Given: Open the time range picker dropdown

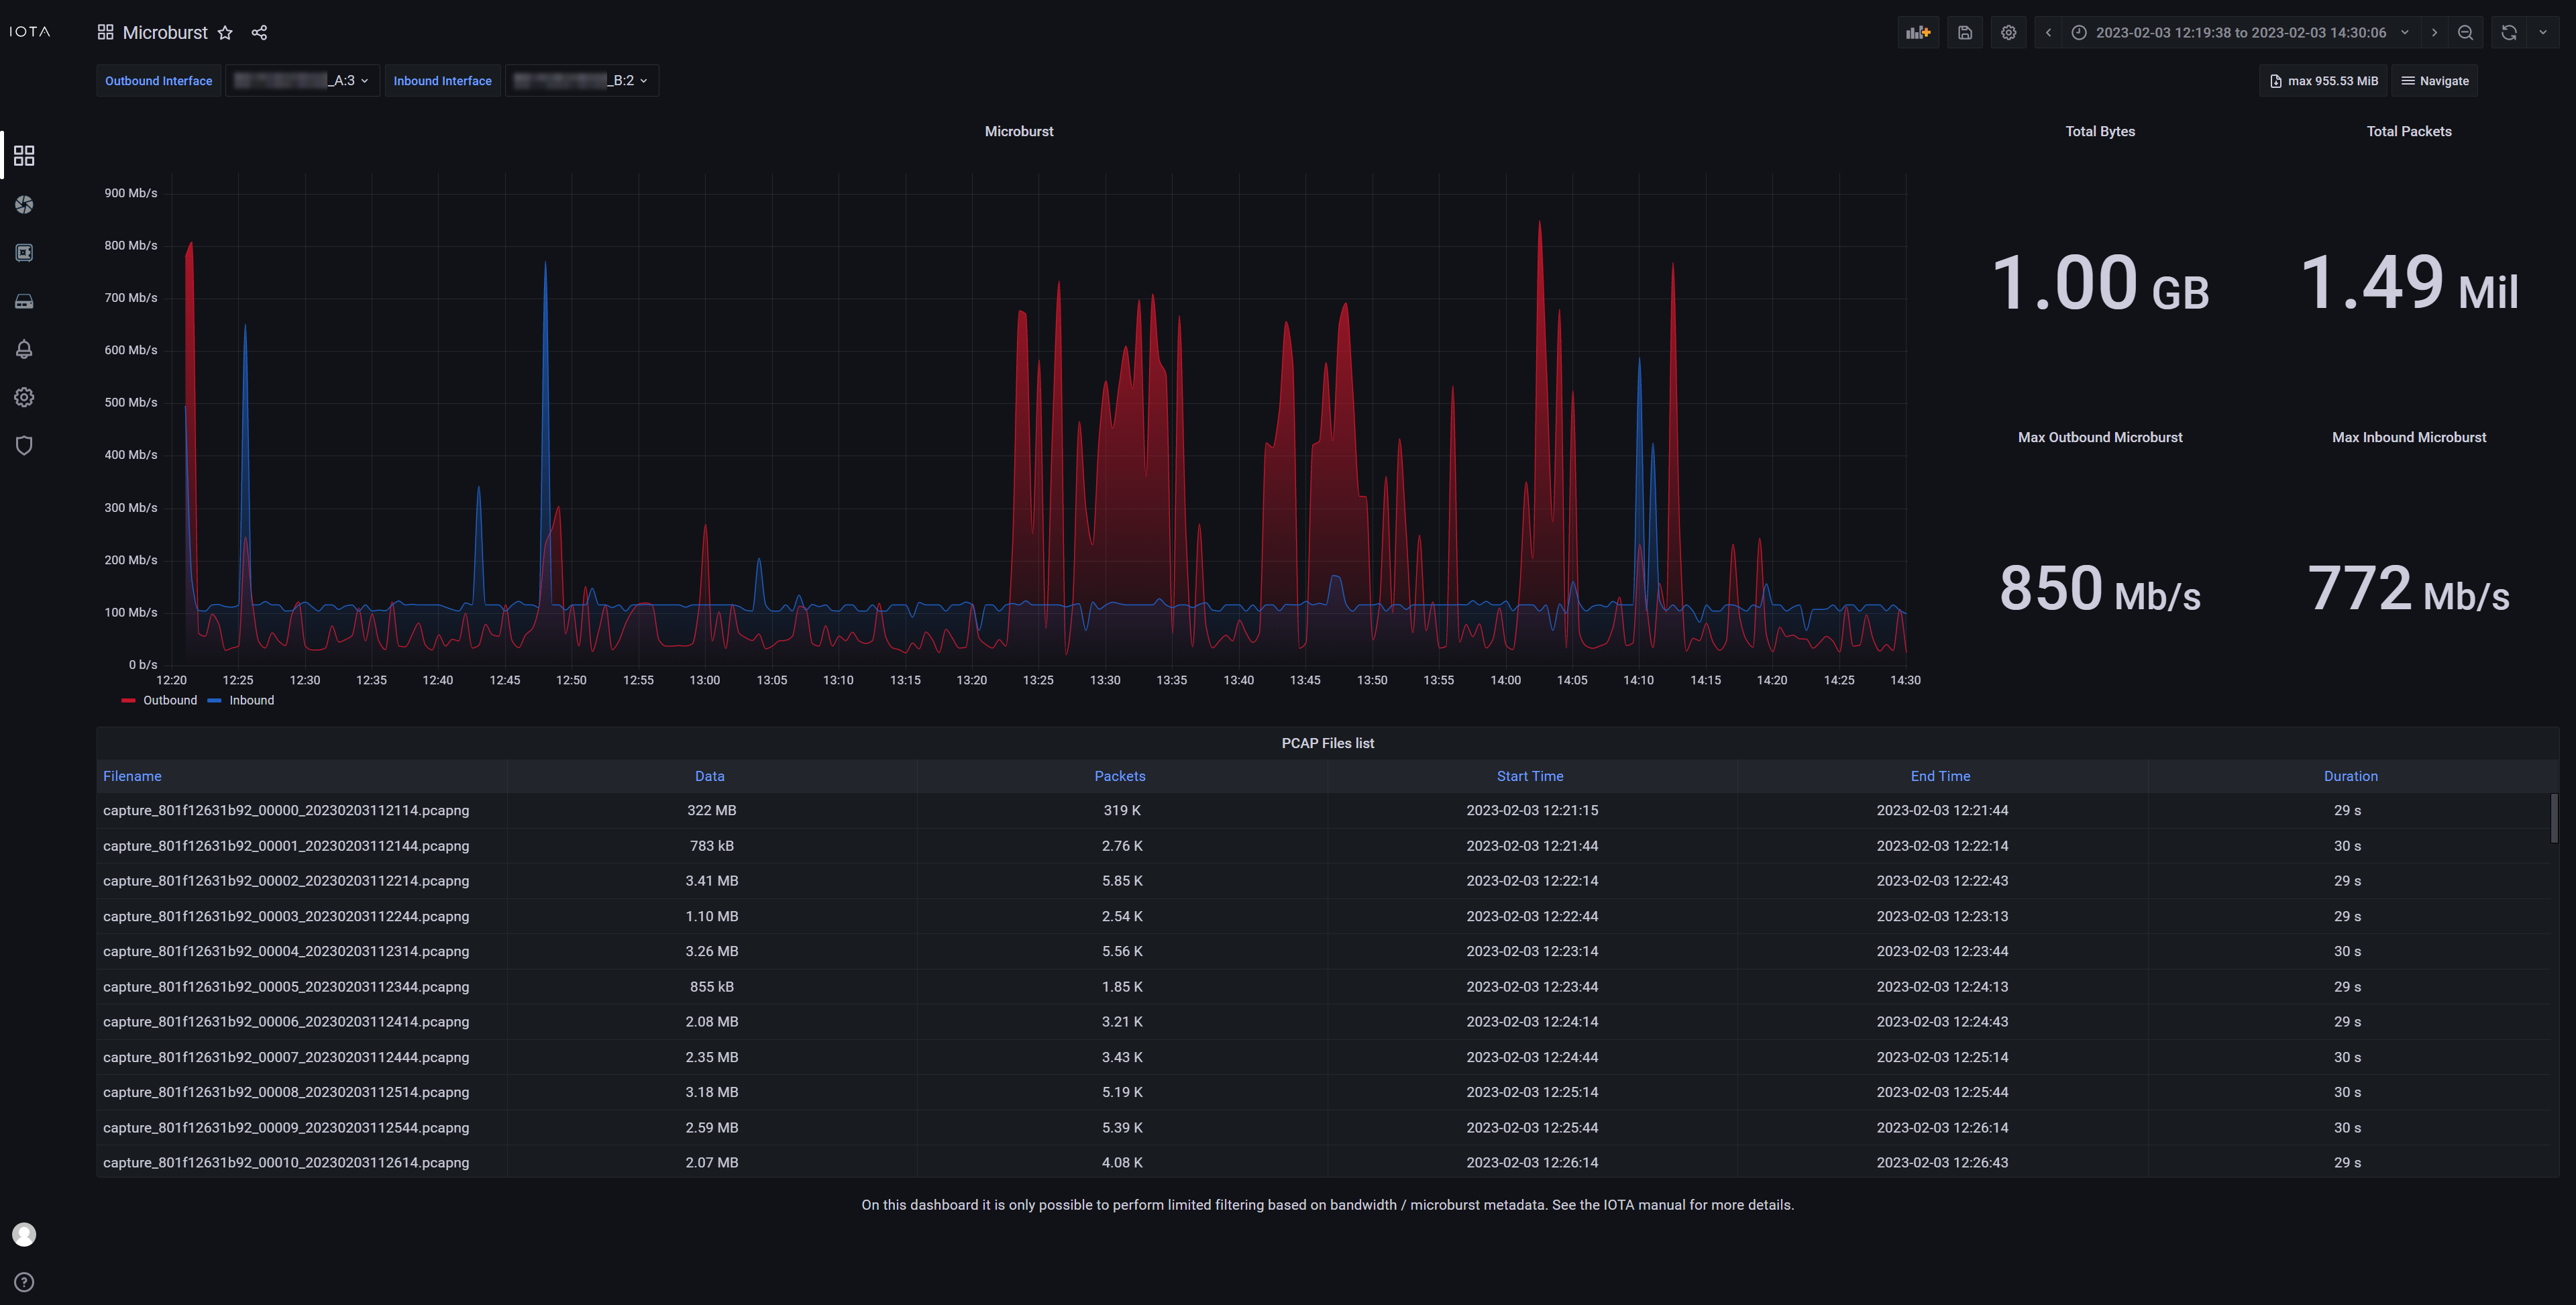Looking at the screenshot, I should point(2240,33).
